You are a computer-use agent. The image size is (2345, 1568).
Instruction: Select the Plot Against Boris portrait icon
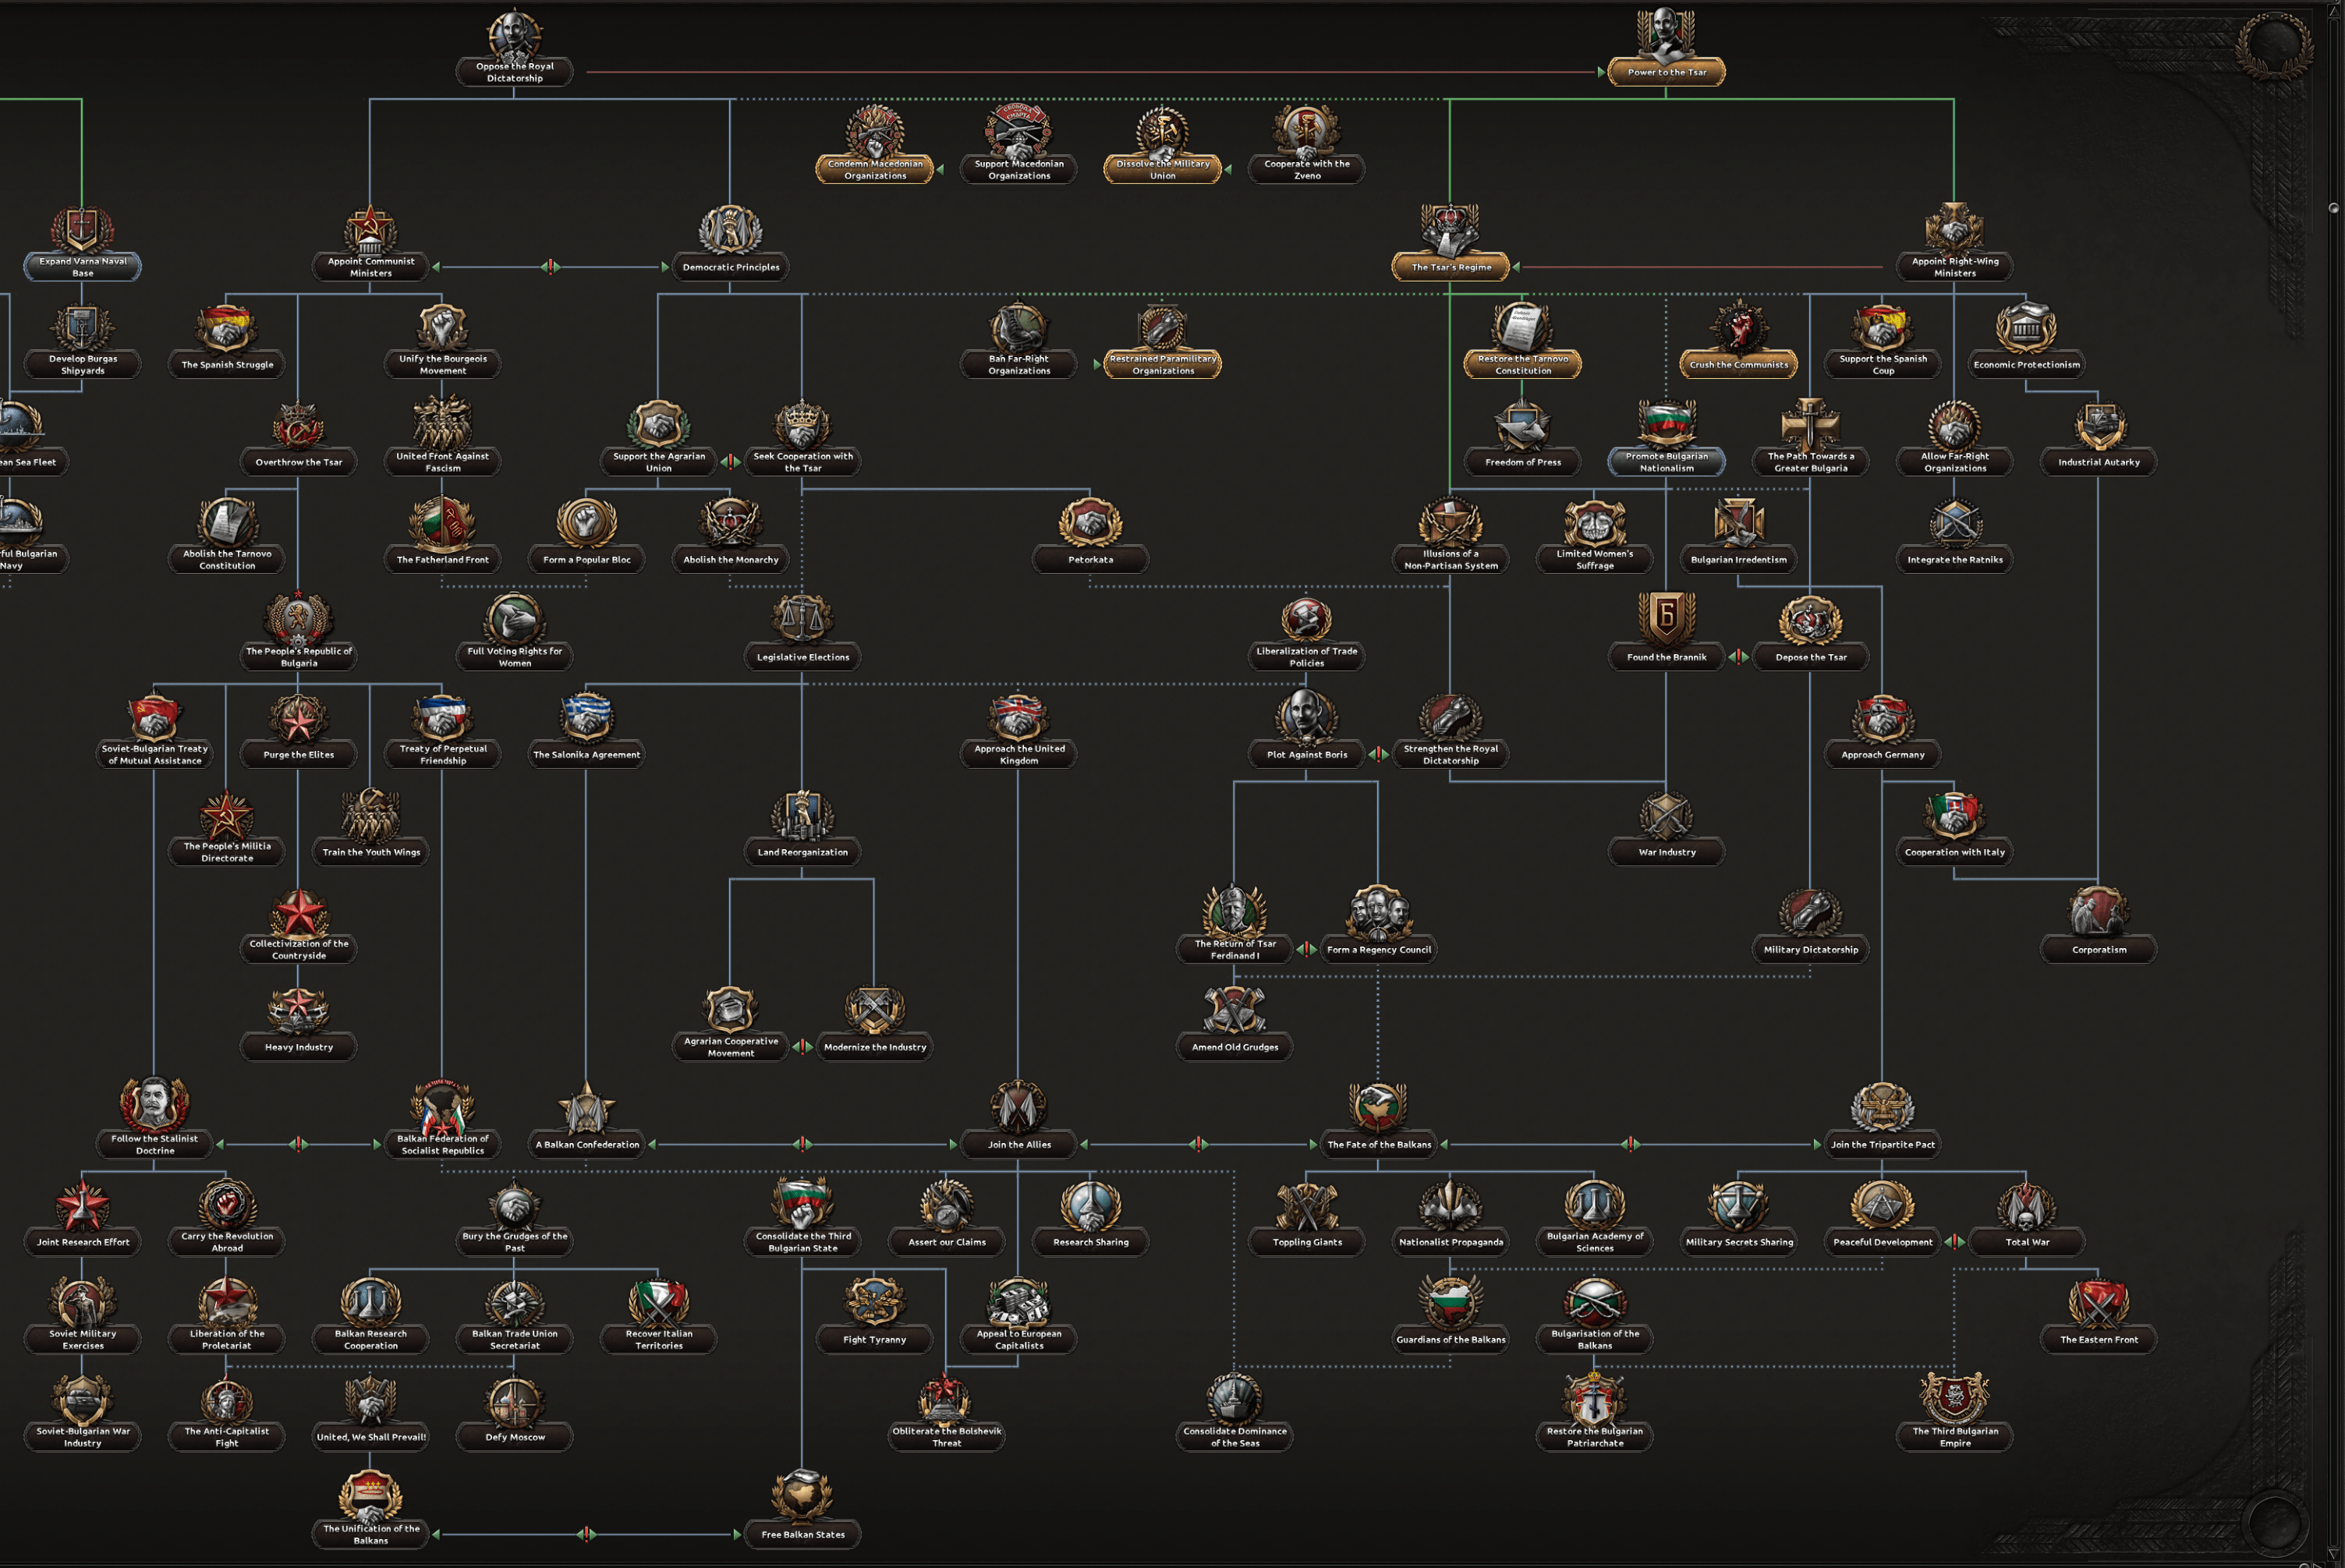click(x=1306, y=715)
